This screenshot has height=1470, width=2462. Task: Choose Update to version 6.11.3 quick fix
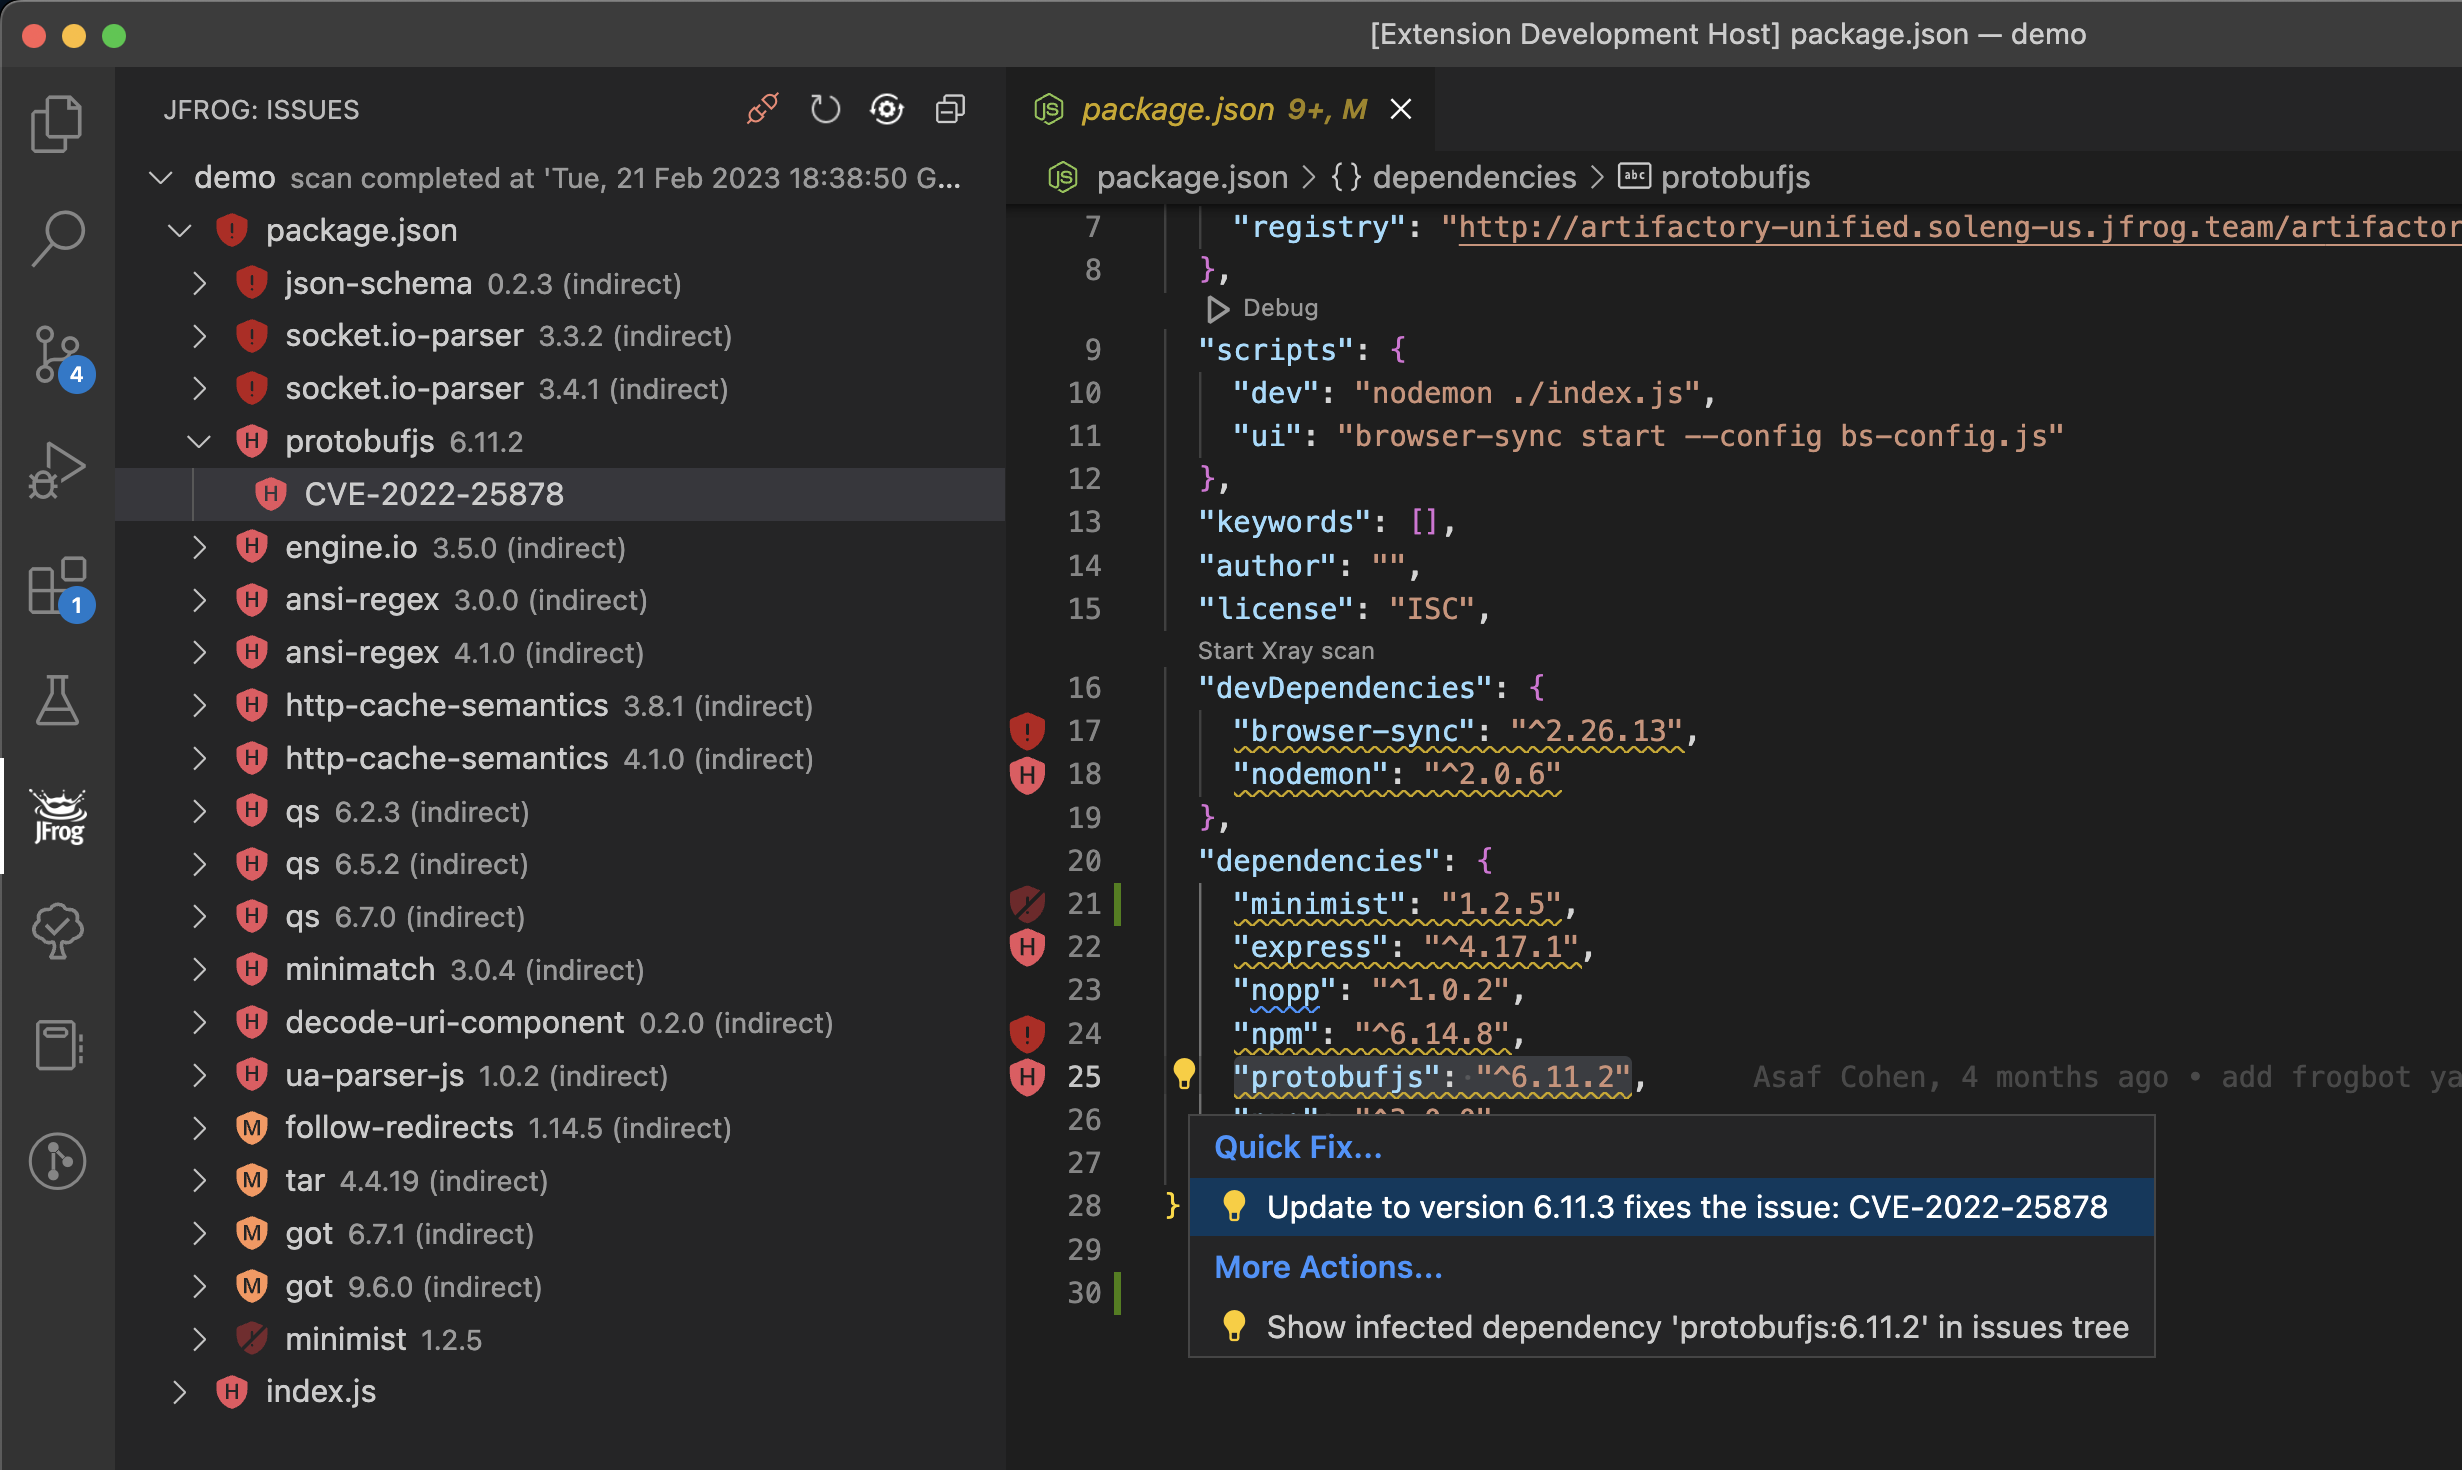pos(1686,1207)
